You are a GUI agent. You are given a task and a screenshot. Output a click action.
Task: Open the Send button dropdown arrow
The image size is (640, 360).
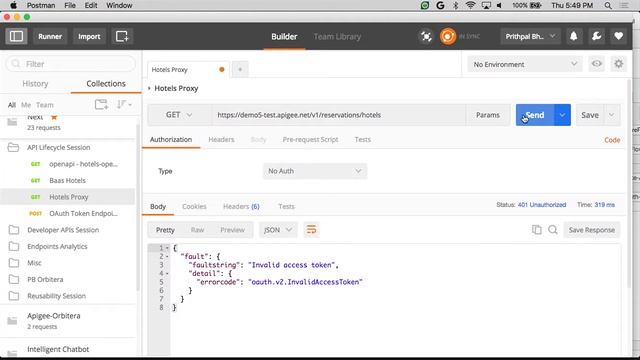tap(562, 115)
